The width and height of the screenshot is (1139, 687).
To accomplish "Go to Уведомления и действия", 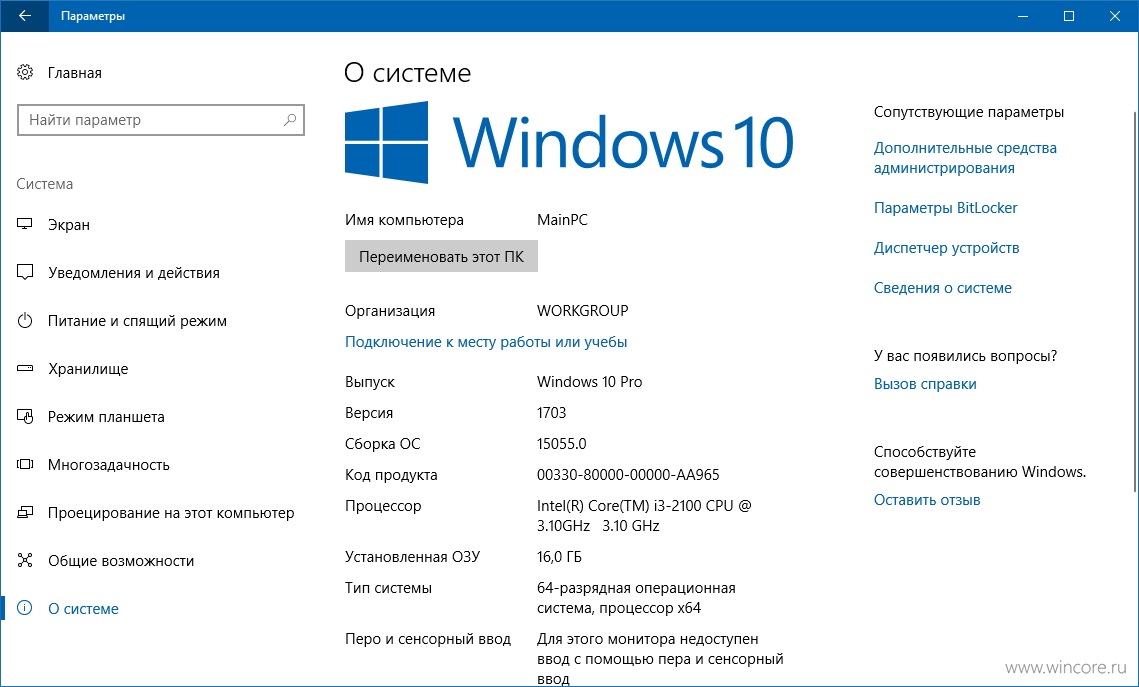I will (134, 273).
